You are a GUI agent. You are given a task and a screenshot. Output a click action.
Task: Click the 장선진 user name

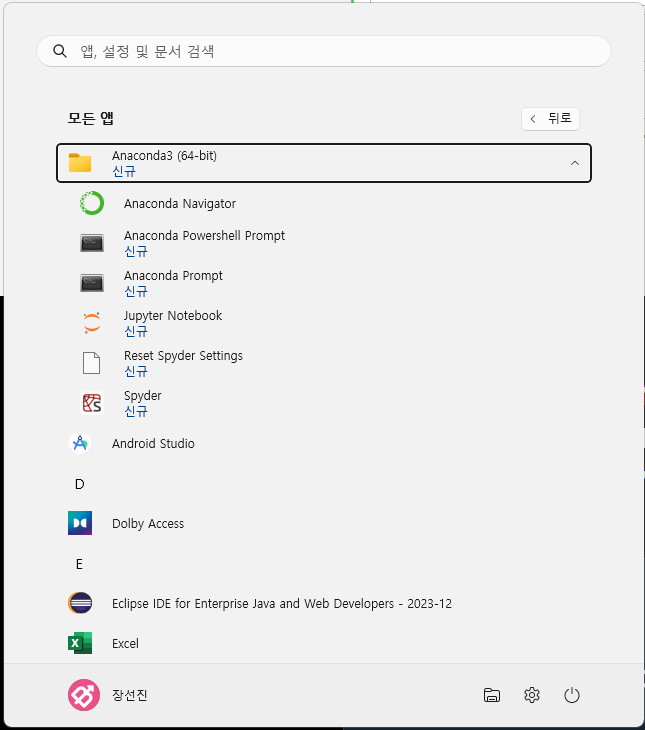point(129,695)
